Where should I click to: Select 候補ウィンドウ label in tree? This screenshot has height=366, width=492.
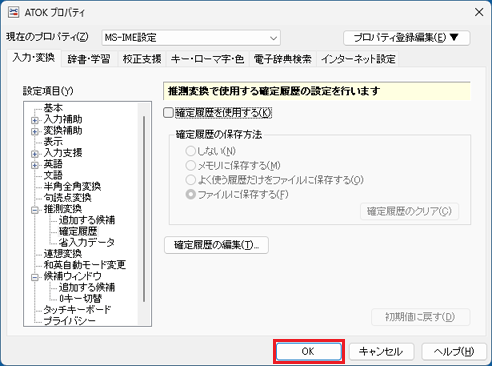coord(72,276)
